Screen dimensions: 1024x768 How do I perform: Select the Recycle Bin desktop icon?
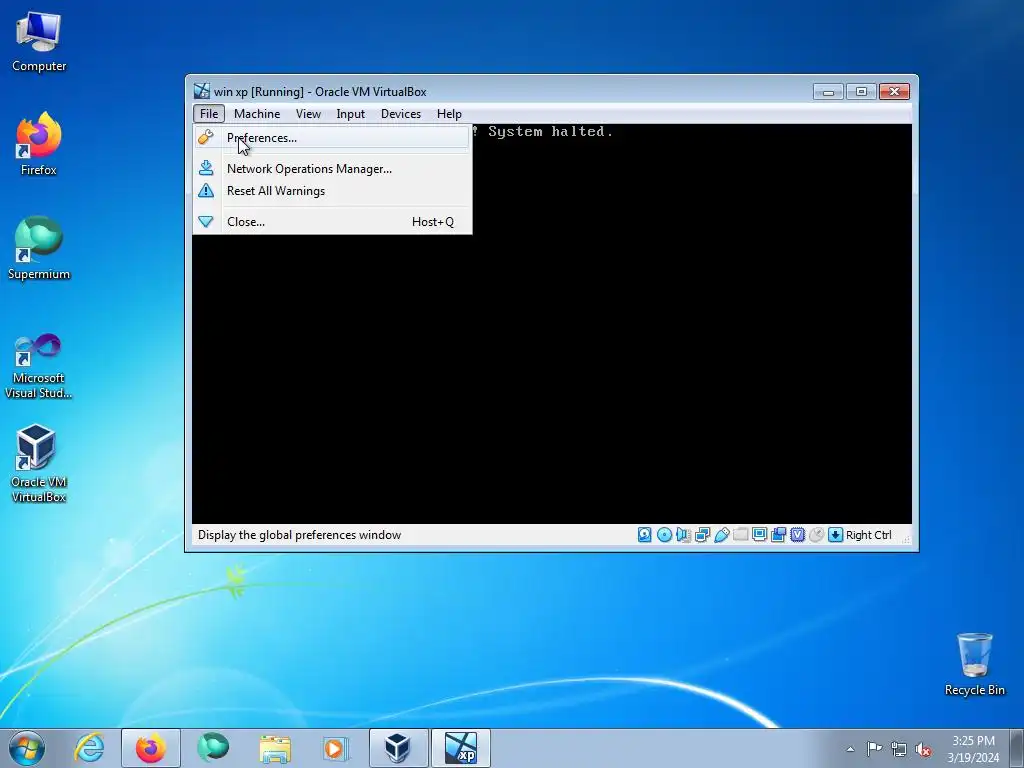click(974, 664)
